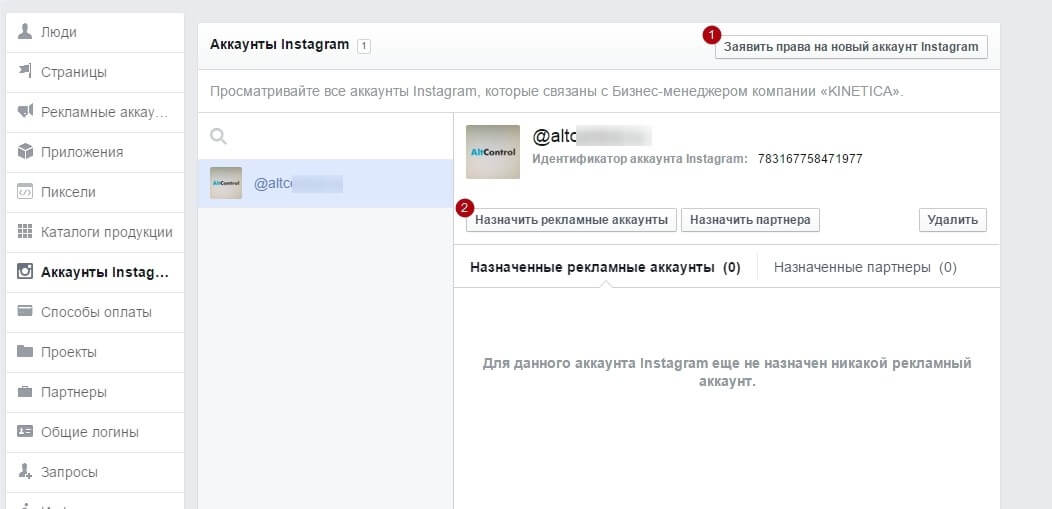Click the Requests person-plus icon
The width and height of the screenshot is (1052, 509).
25,471
